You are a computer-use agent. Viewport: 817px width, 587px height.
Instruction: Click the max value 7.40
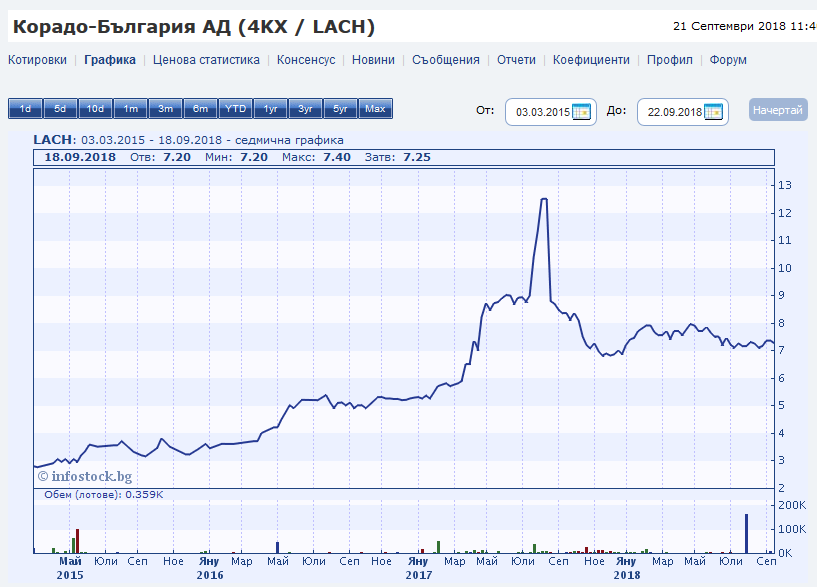click(x=337, y=157)
